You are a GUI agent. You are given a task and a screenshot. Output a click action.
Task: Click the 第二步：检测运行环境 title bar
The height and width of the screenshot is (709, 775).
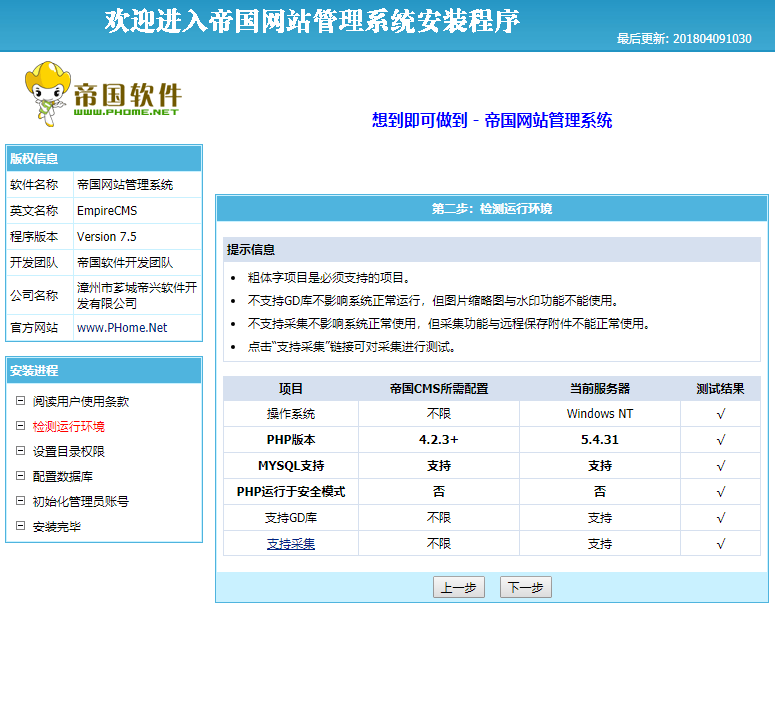(491, 209)
